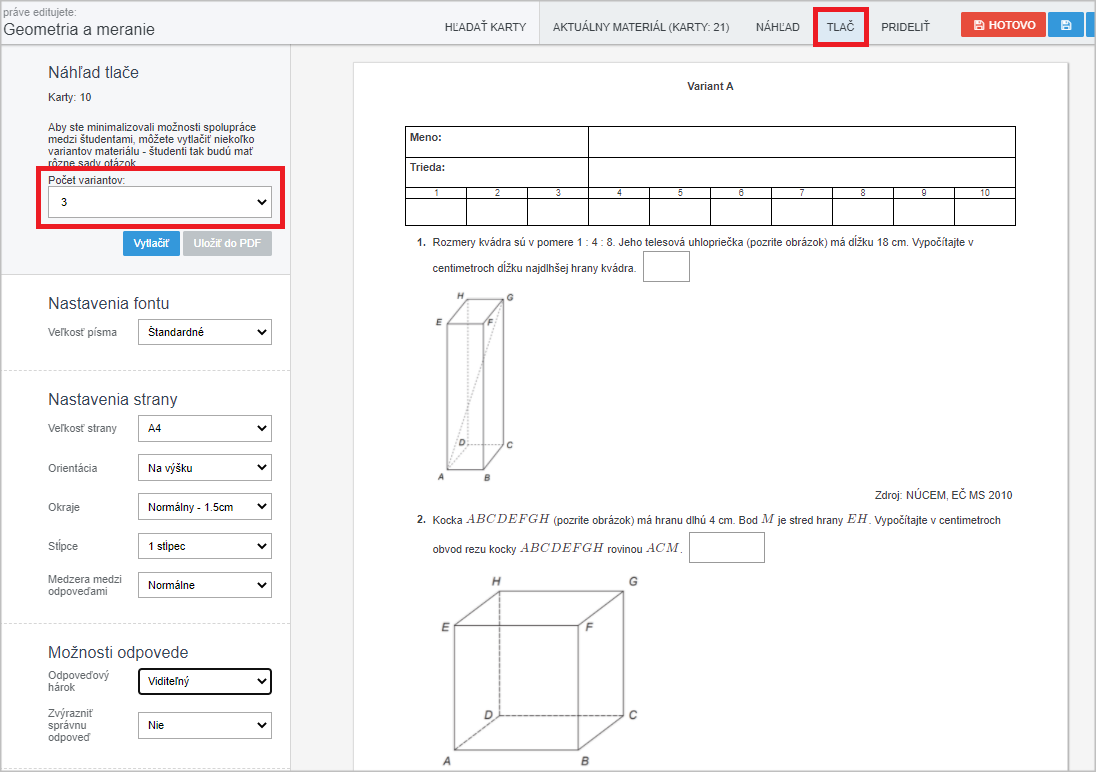This screenshot has width=1096, height=772.
Task: Open the NÁHĽAD tab
Action: [x=777, y=27]
